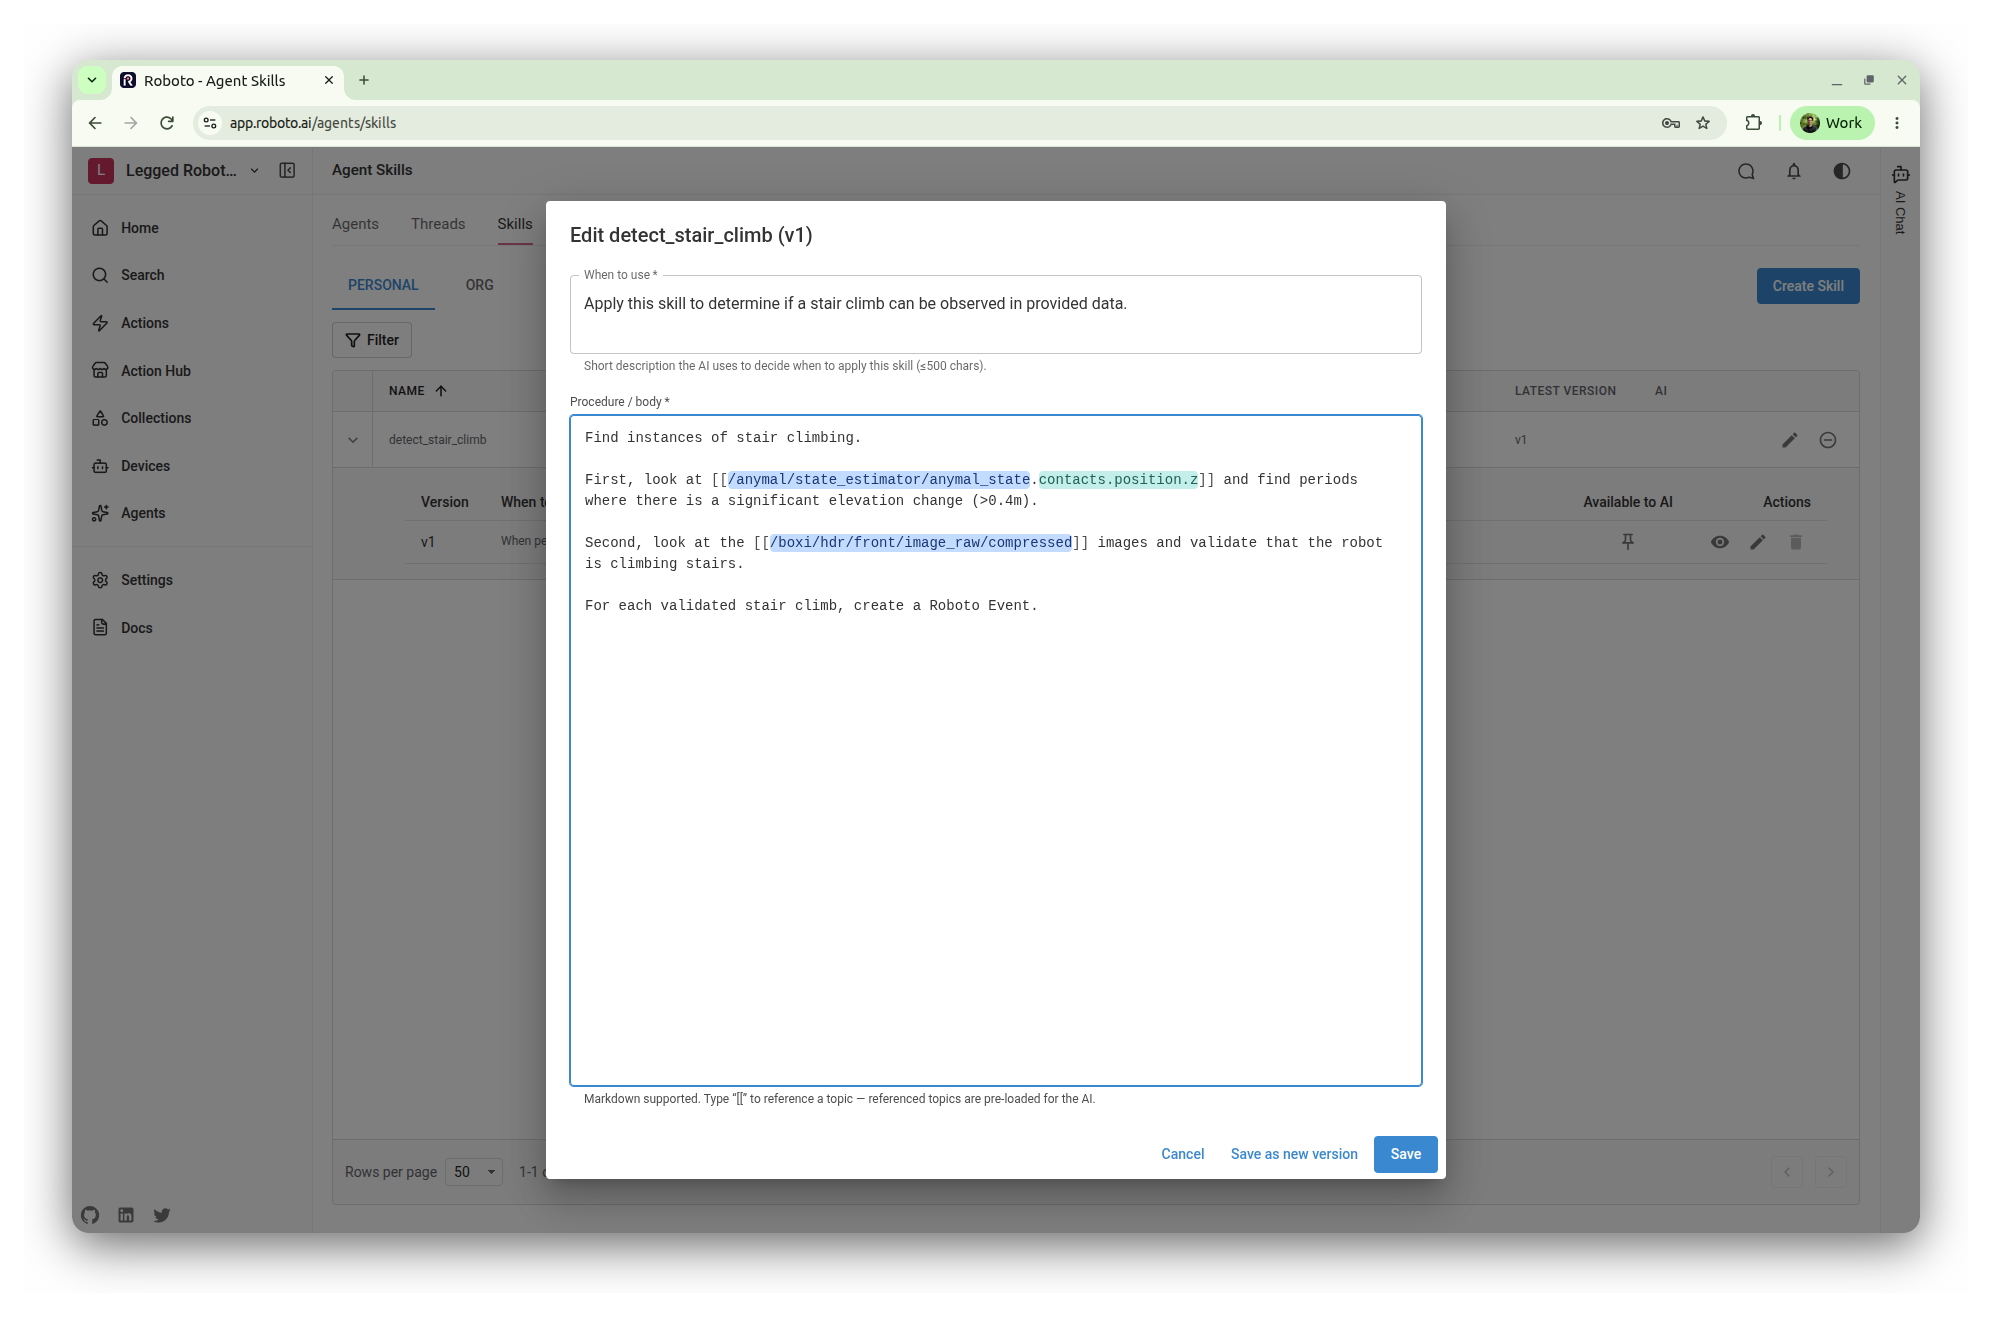Edit detect_stair_climb skill pencil icon
The width and height of the screenshot is (1992, 1317).
point(1790,440)
